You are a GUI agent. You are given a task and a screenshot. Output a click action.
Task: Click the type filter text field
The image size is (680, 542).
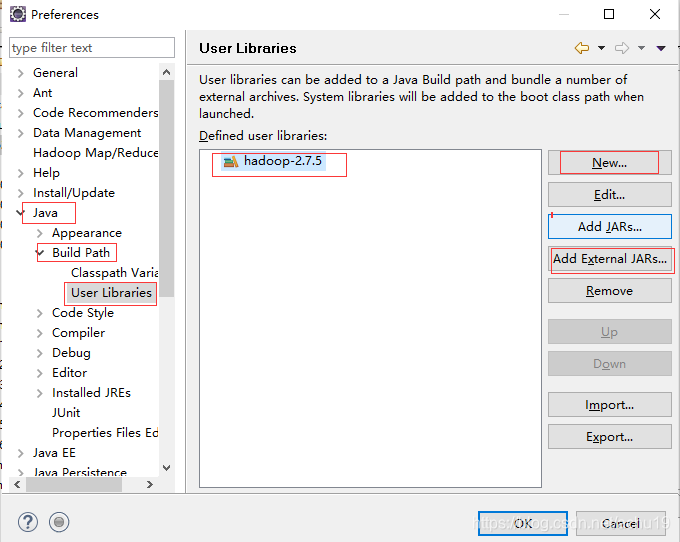coord(92,47)
